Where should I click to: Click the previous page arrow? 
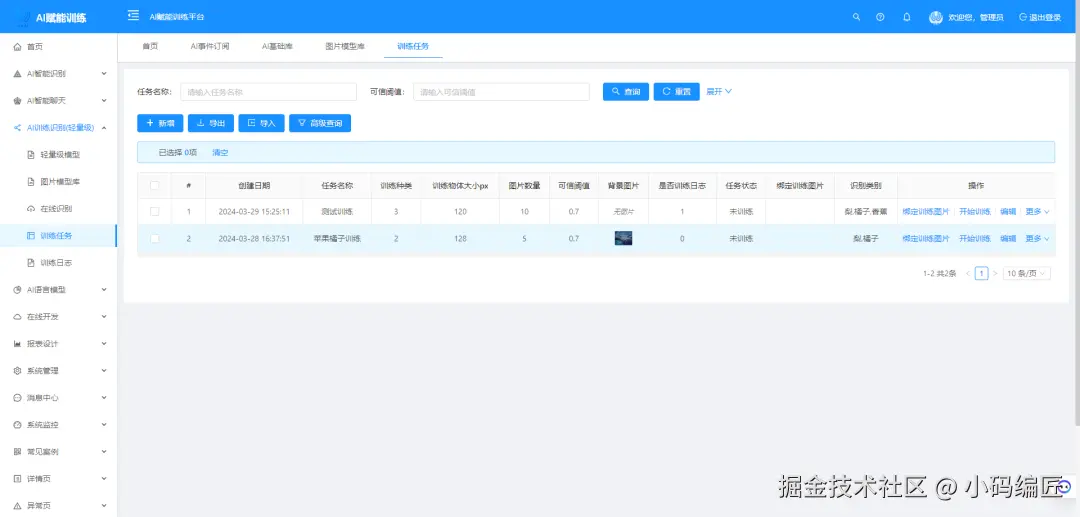click(968, 273)
